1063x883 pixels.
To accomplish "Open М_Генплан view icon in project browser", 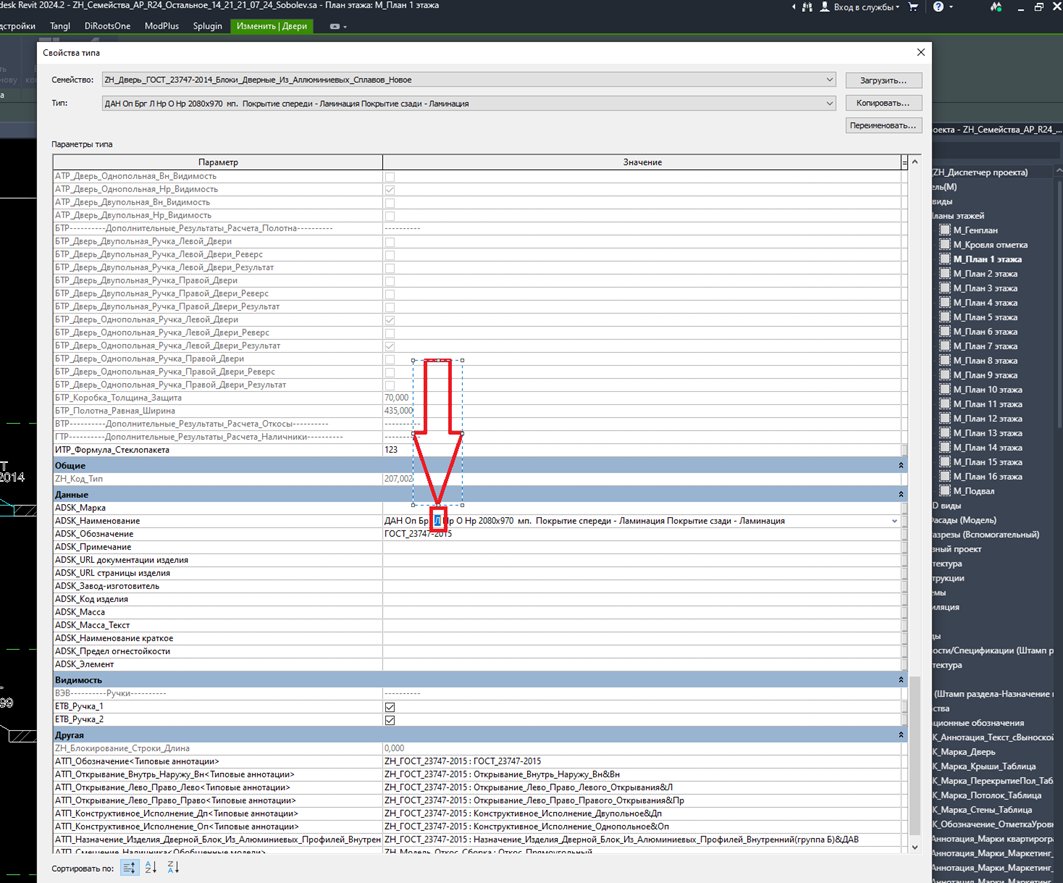I will tap(945, 230).
